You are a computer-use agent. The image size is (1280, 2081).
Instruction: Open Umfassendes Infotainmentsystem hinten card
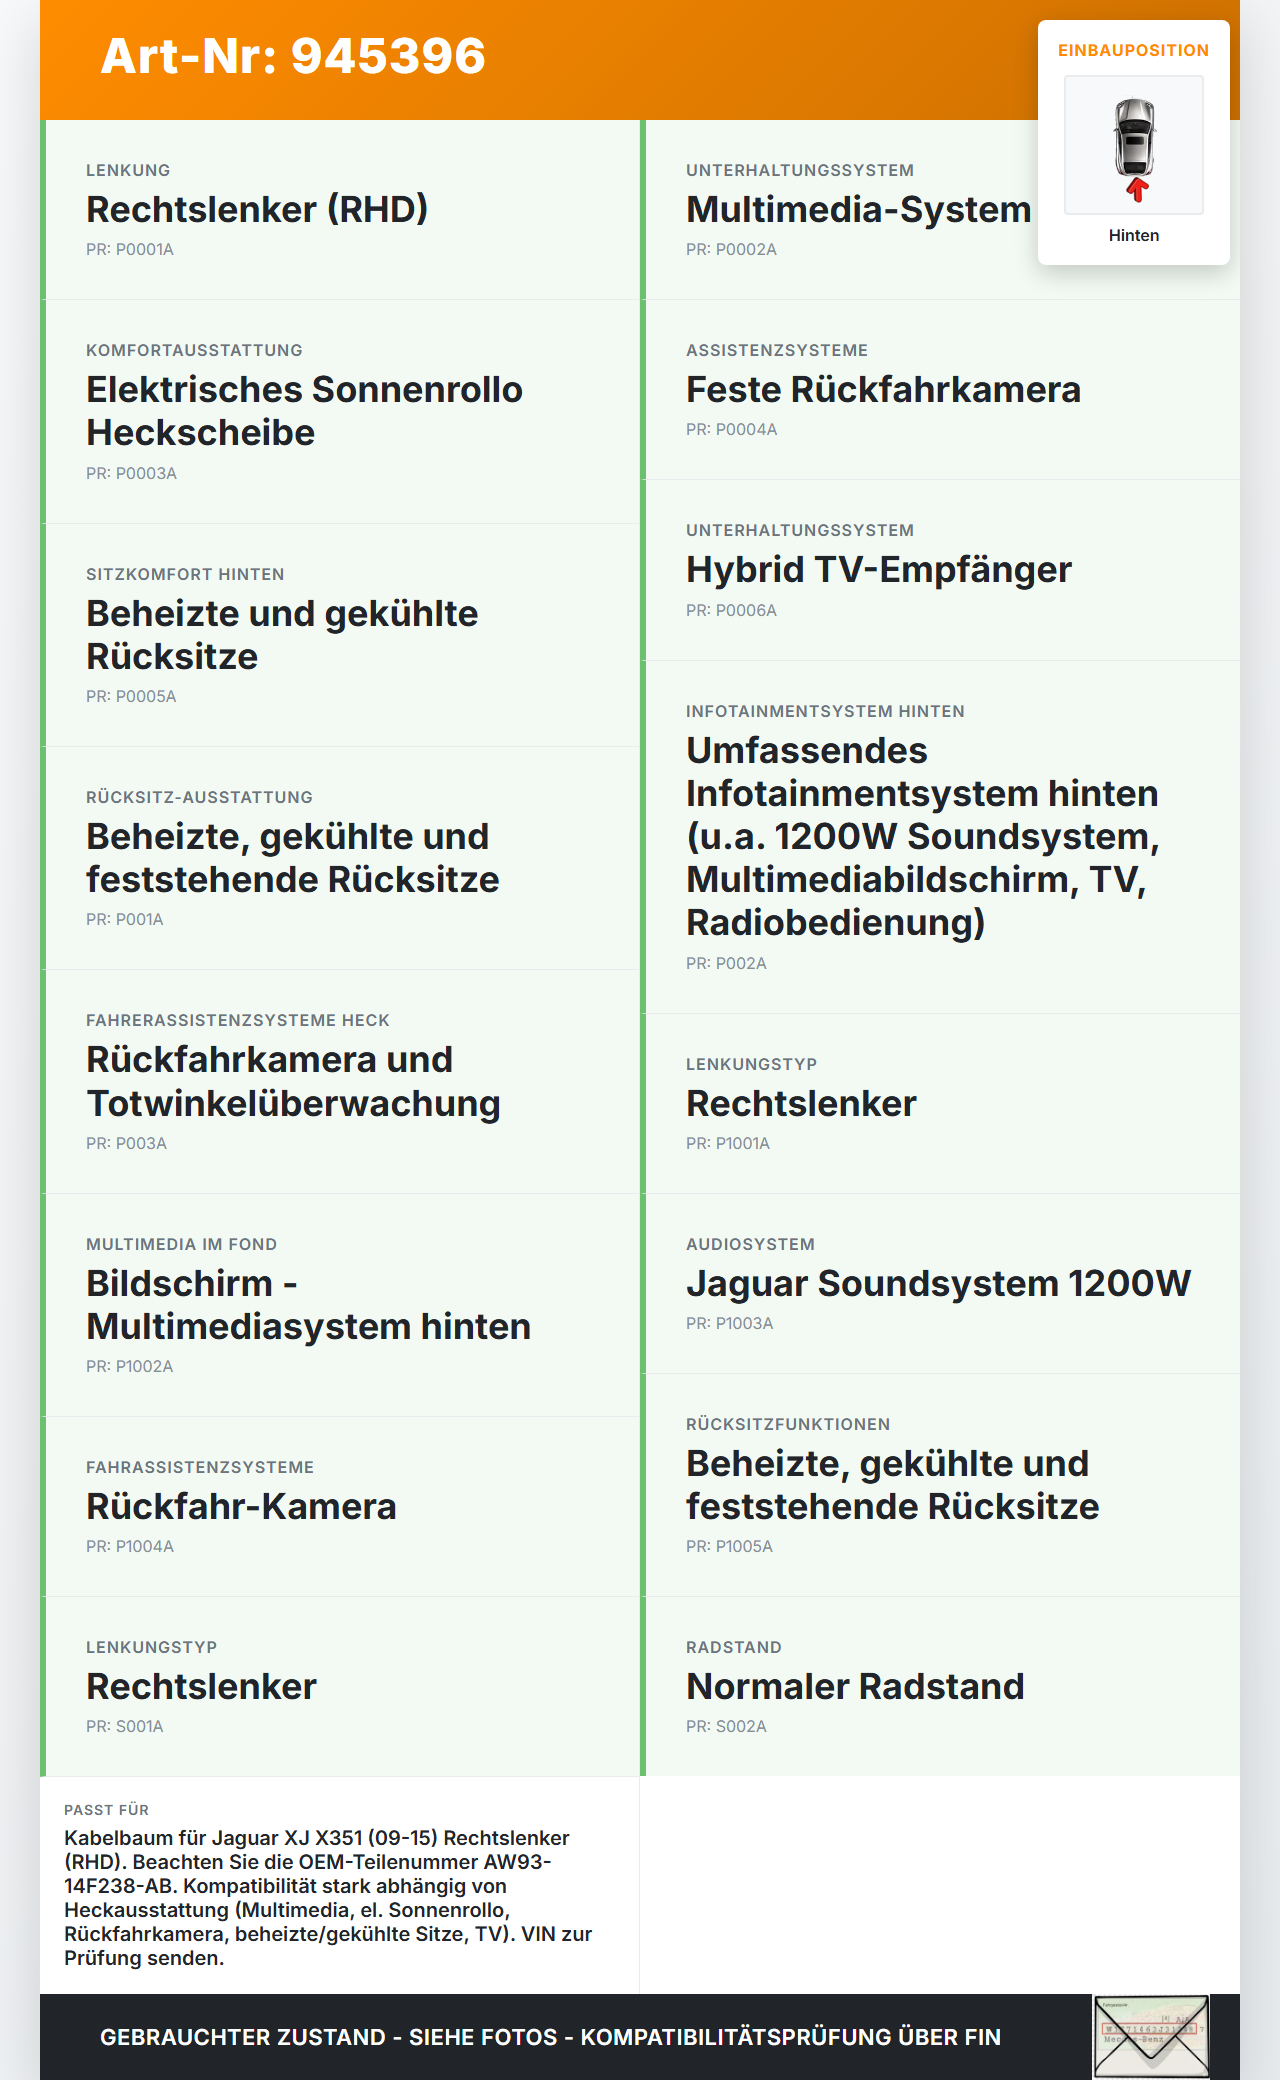940,837
